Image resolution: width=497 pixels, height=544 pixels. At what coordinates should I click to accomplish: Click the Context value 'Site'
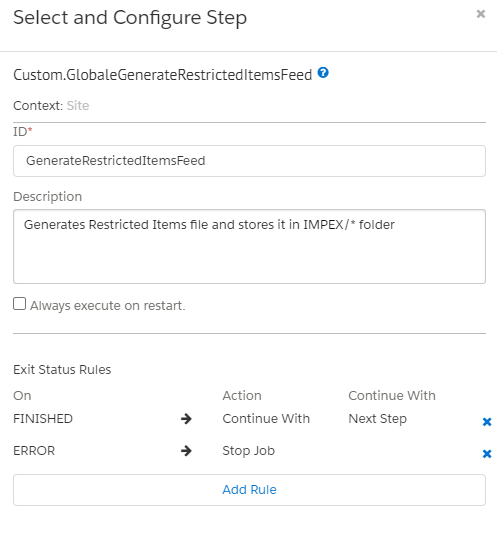78,105
